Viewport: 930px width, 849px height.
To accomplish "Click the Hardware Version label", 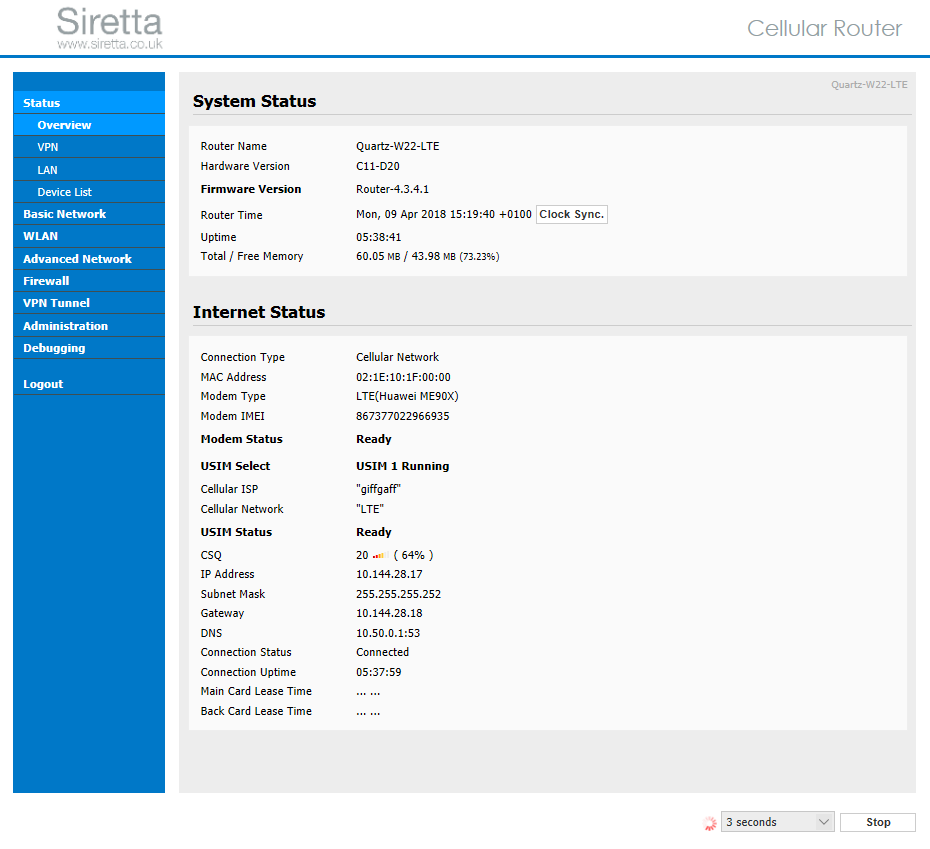I will (245, 166).
